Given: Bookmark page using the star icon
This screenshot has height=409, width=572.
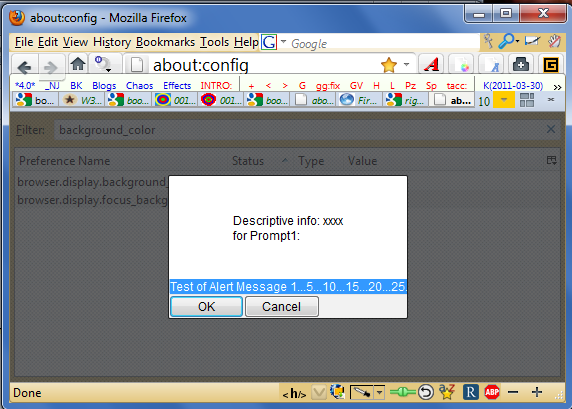Looking at the screenshot, I should tap(389, 65).
